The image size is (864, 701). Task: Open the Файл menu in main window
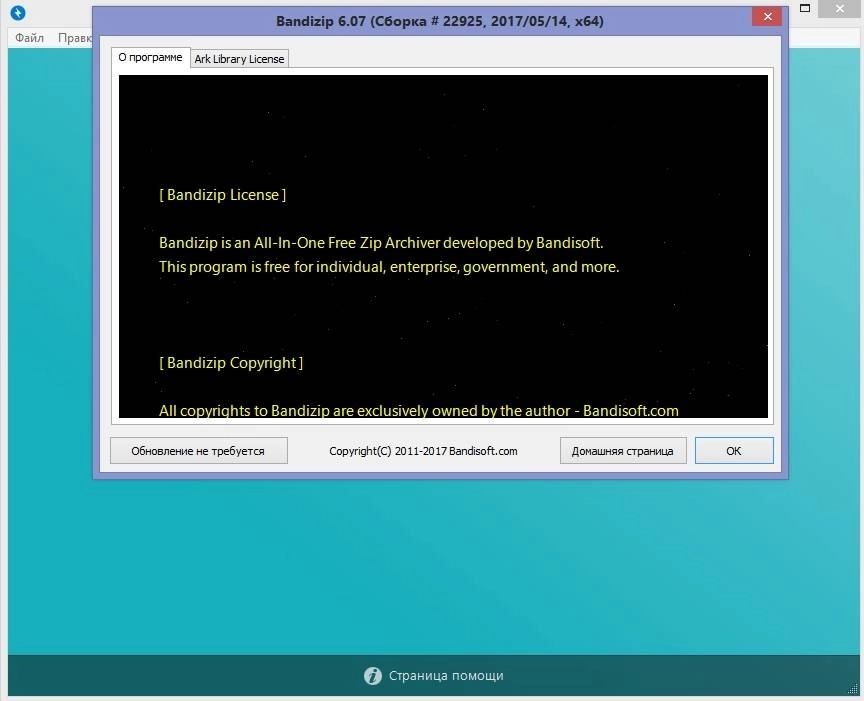coord(29,37)
